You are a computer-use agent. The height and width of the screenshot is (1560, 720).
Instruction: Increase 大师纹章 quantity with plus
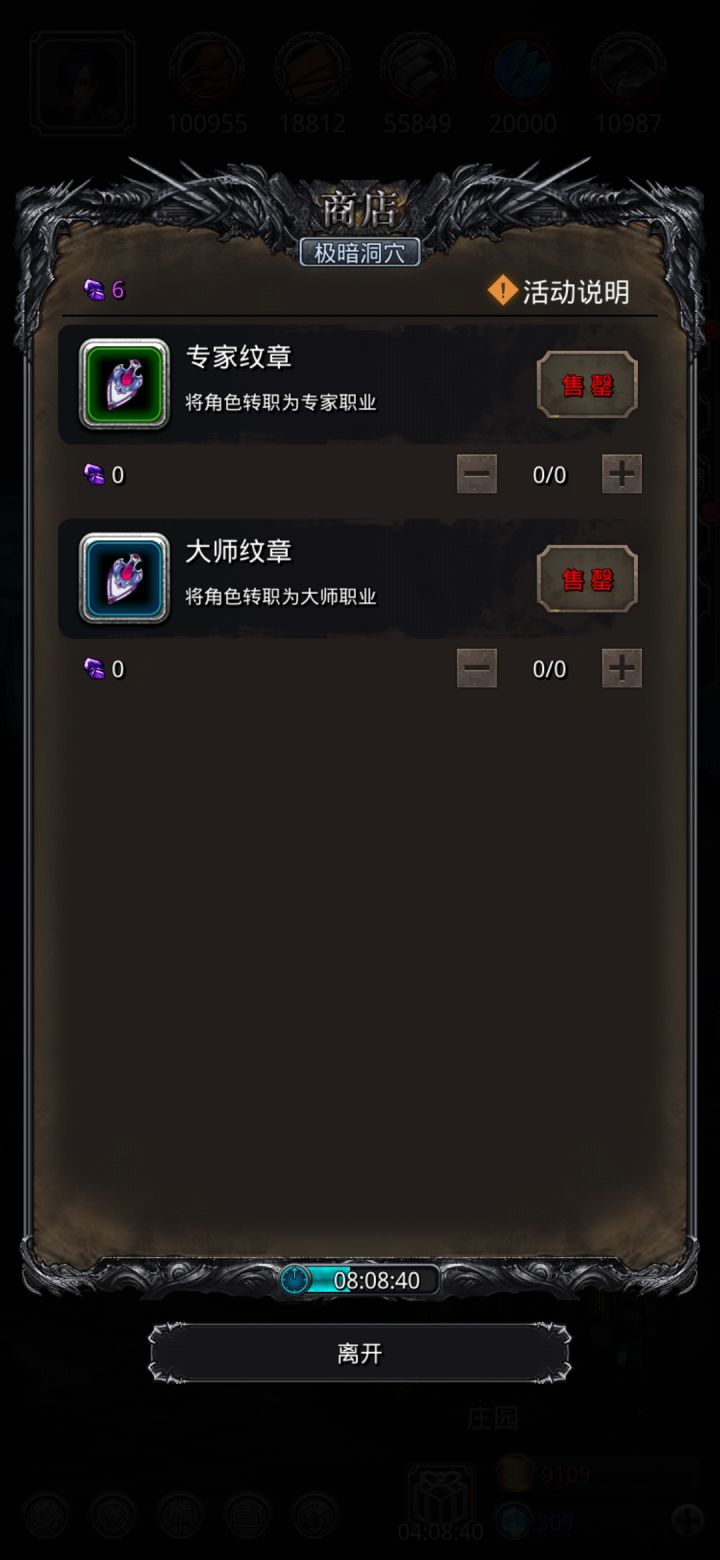pos(622,668)
